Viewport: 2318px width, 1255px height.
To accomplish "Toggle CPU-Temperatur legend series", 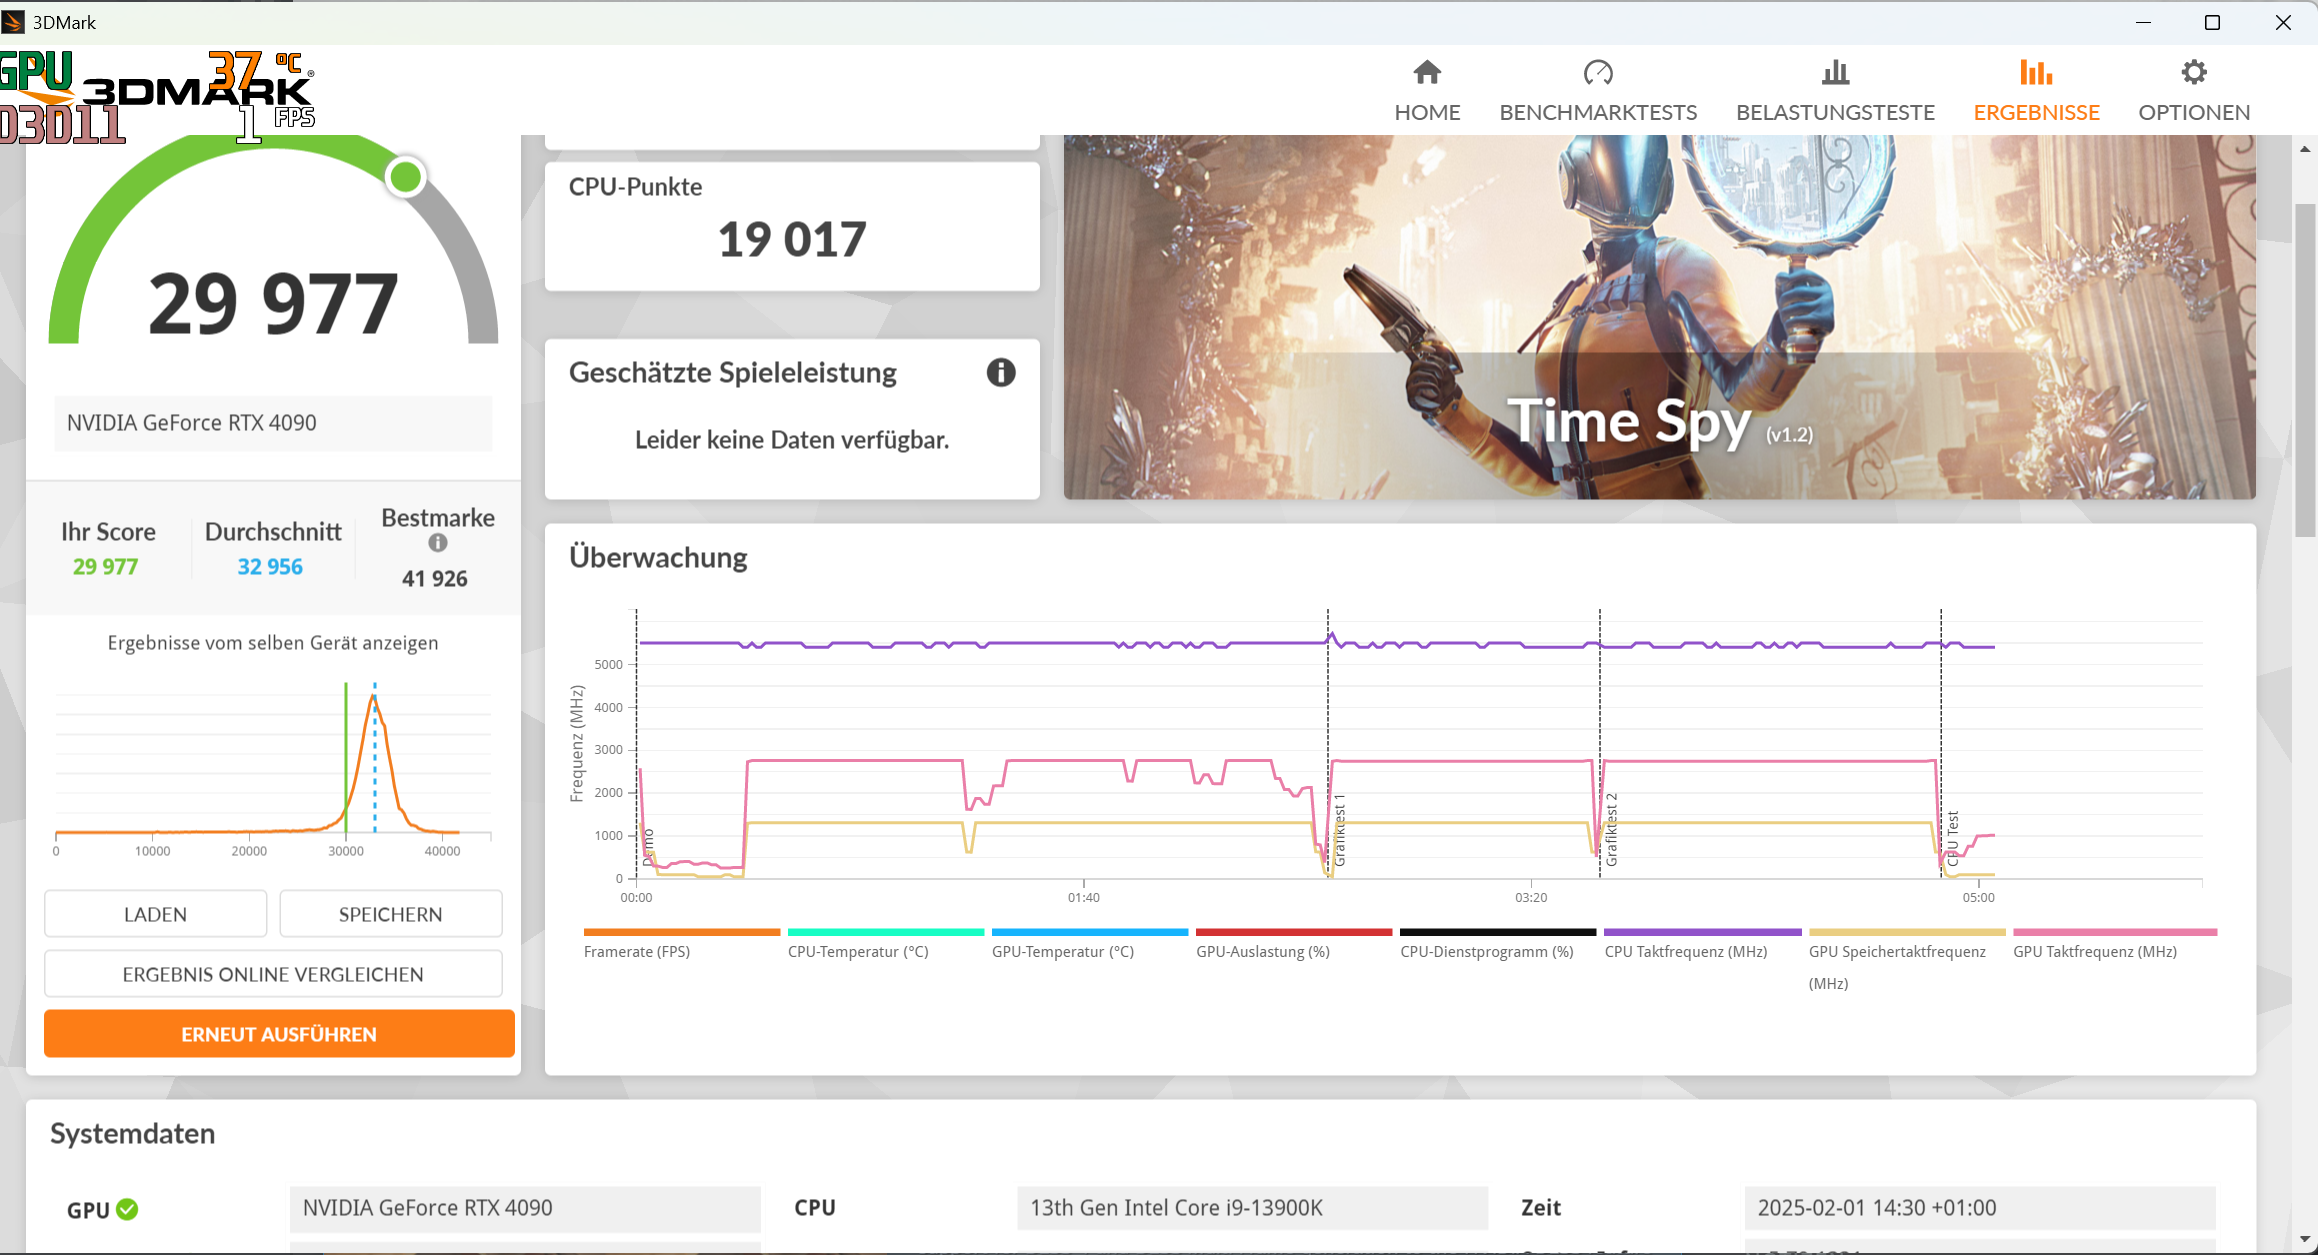I will click(x=858, y=951).
